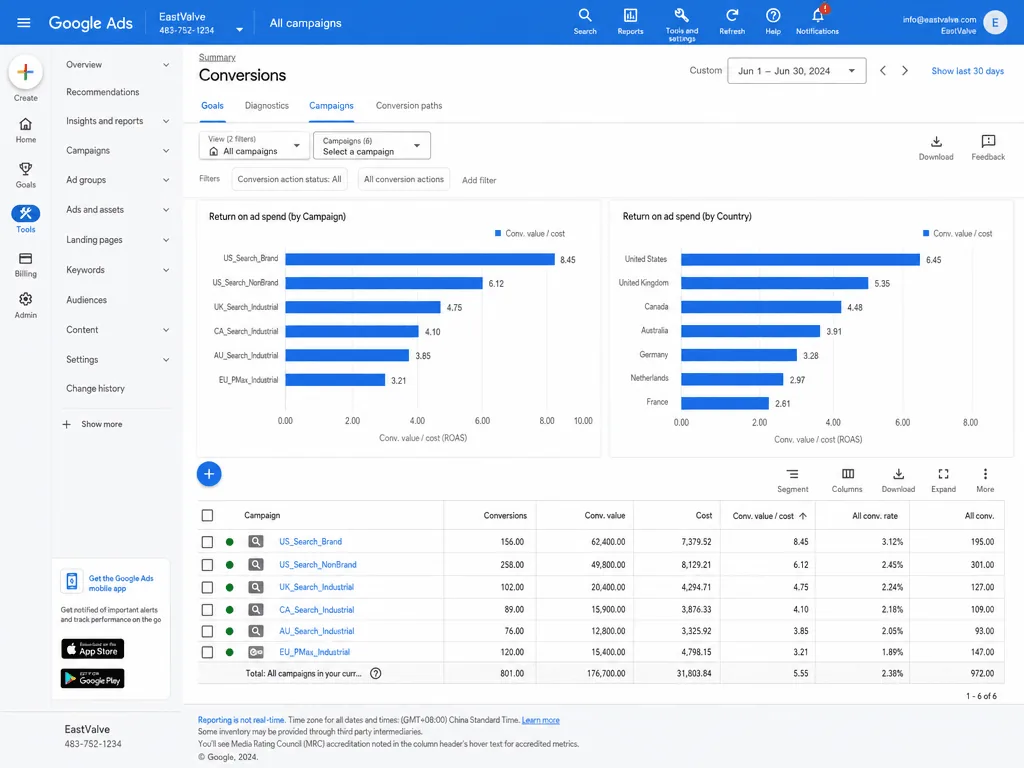The image size is (1024, 768).
Task: Click Add filter
Action: point(479,180)
